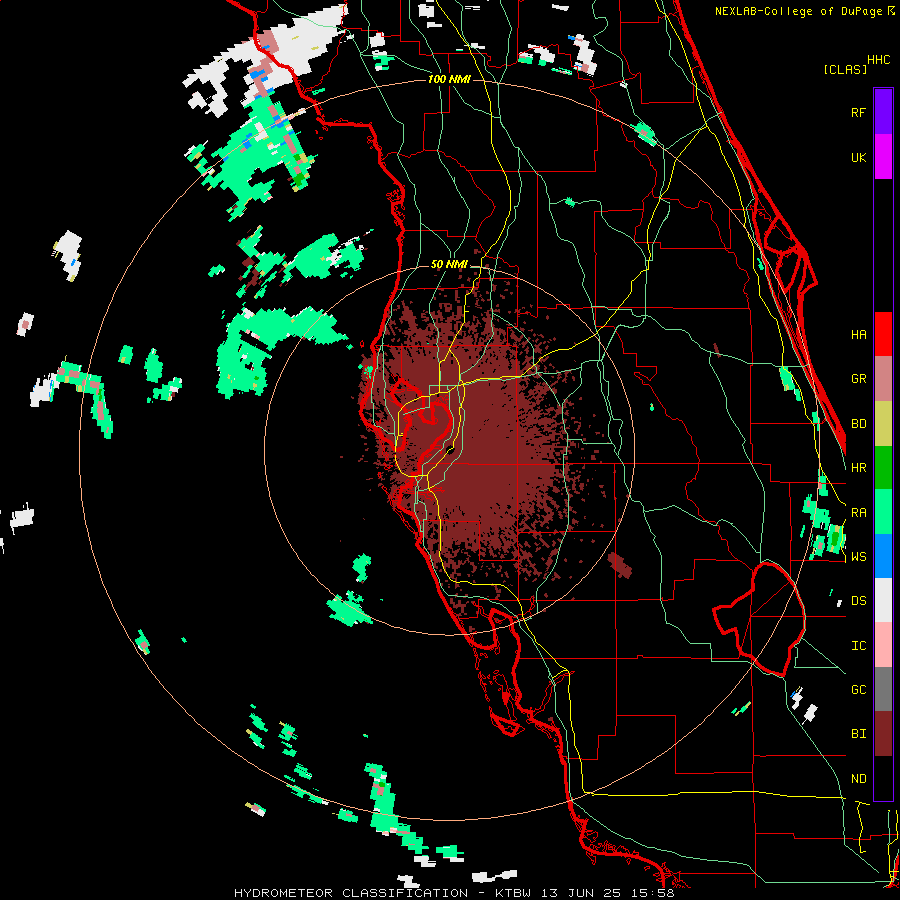Click the RF legend label text
Image resolution: width=900 pixels, height=900 pixels.
[858, 112]
